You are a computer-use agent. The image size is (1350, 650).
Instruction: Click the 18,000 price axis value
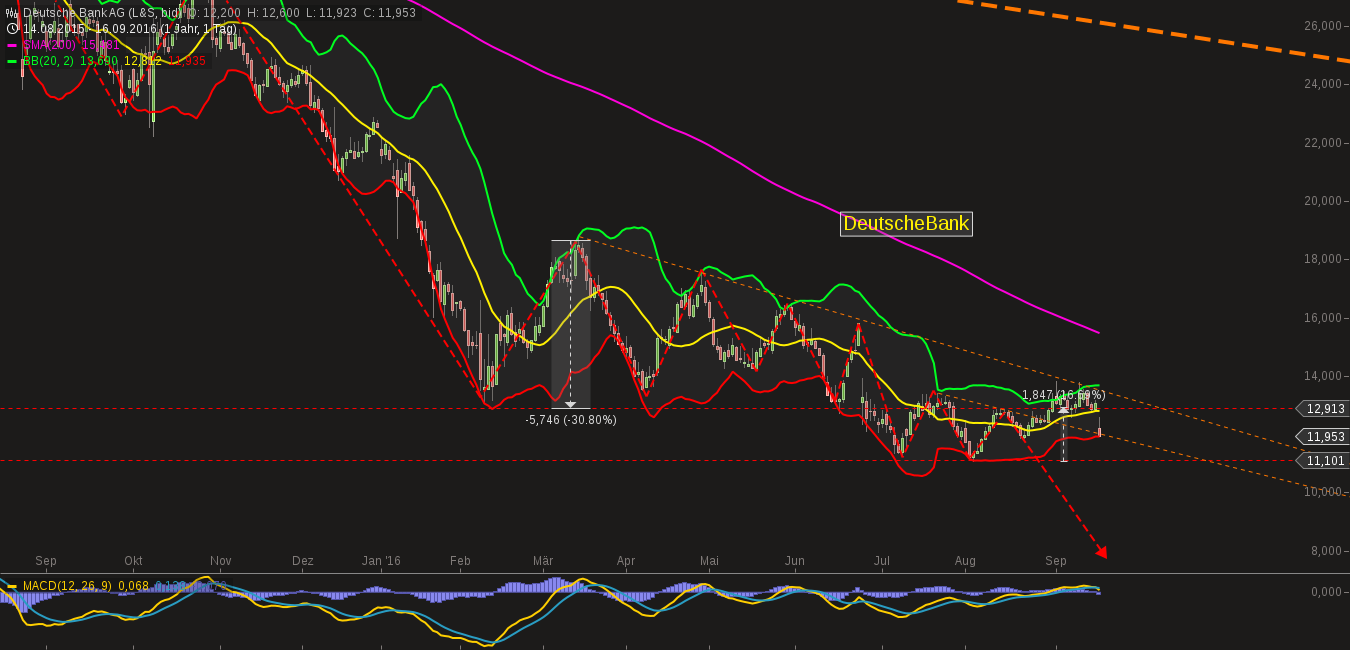click(x=1323, y=259)
